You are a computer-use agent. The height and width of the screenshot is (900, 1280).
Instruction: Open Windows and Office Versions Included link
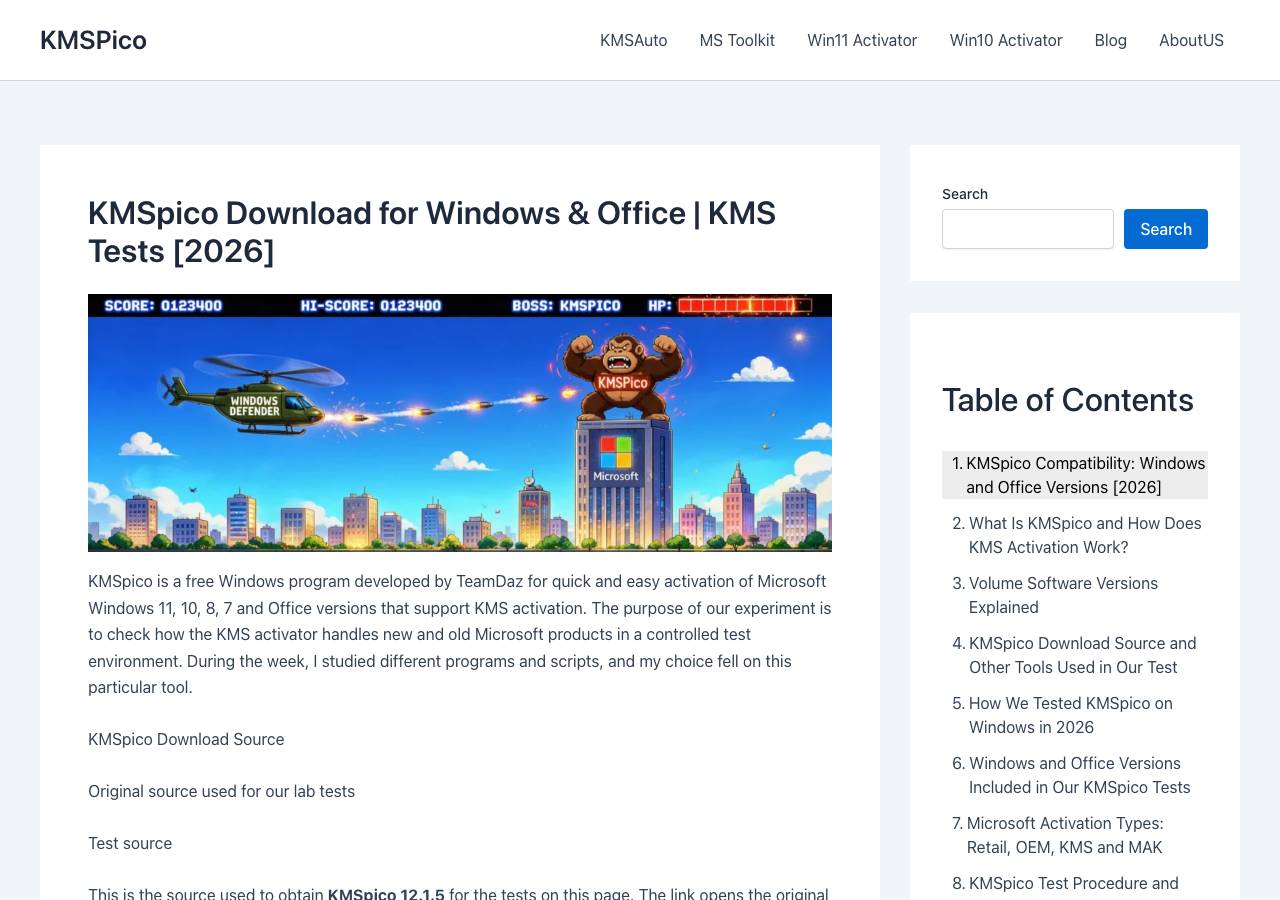(x=1079, y=775)
